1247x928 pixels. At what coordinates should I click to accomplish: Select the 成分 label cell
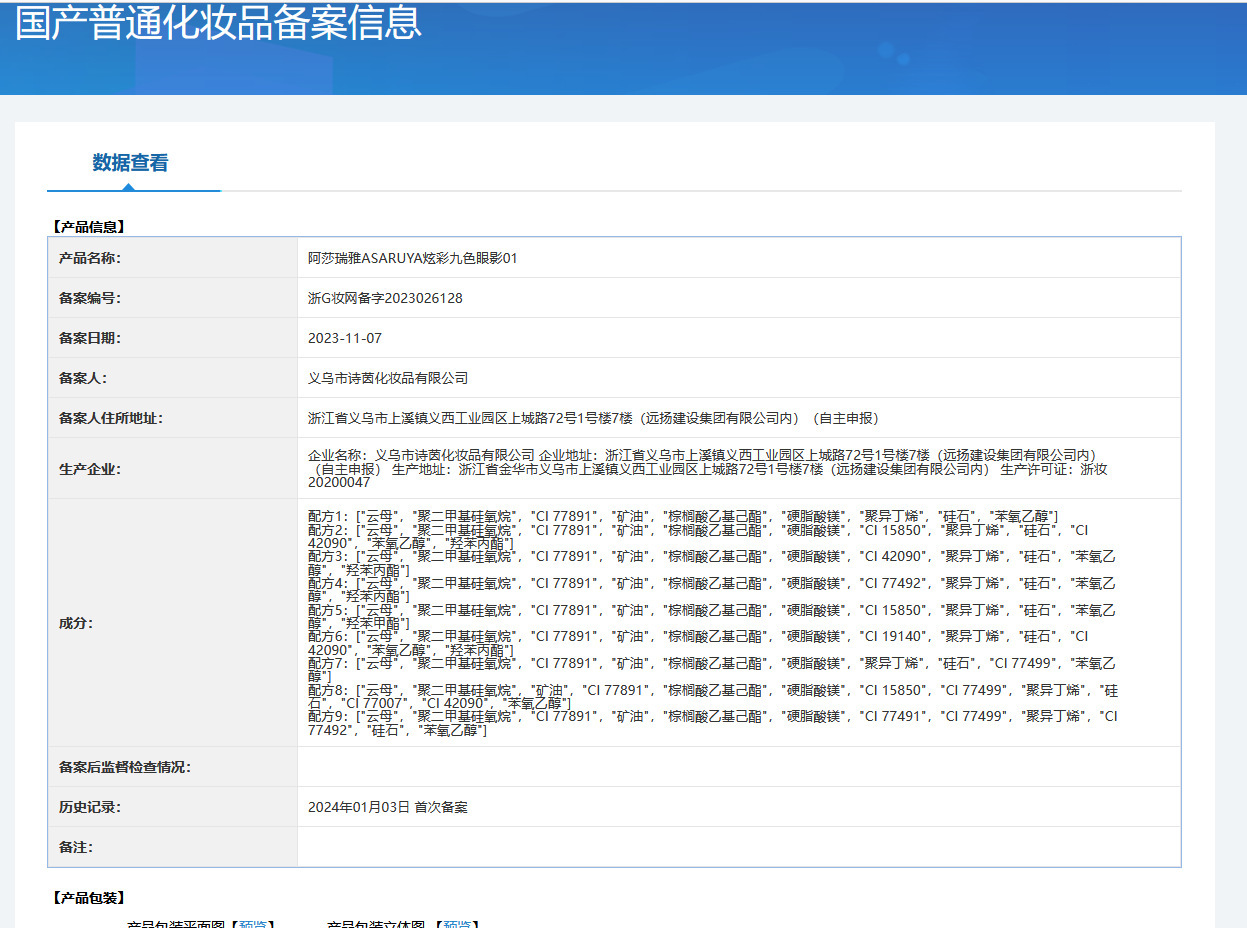tap(173, 623)
